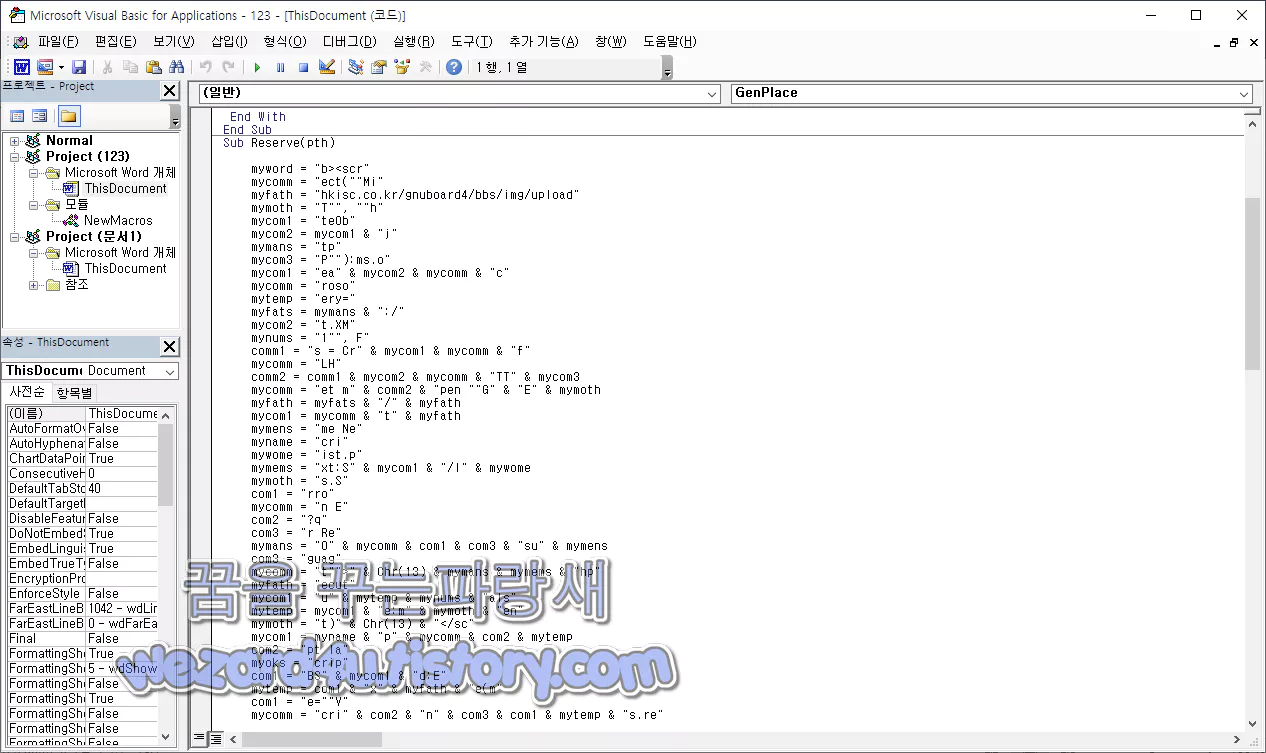
Task: Click the code window vertical scrollbar thumb
Action: [1253, 283]
